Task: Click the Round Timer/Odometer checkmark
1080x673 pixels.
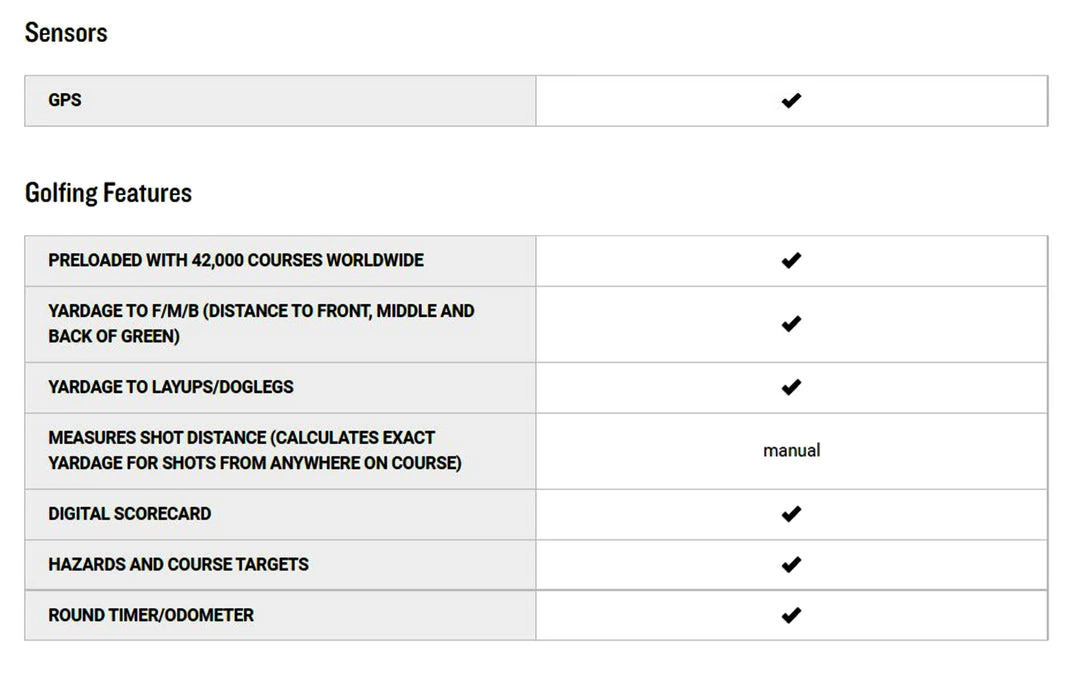Action: coord(791,615)
